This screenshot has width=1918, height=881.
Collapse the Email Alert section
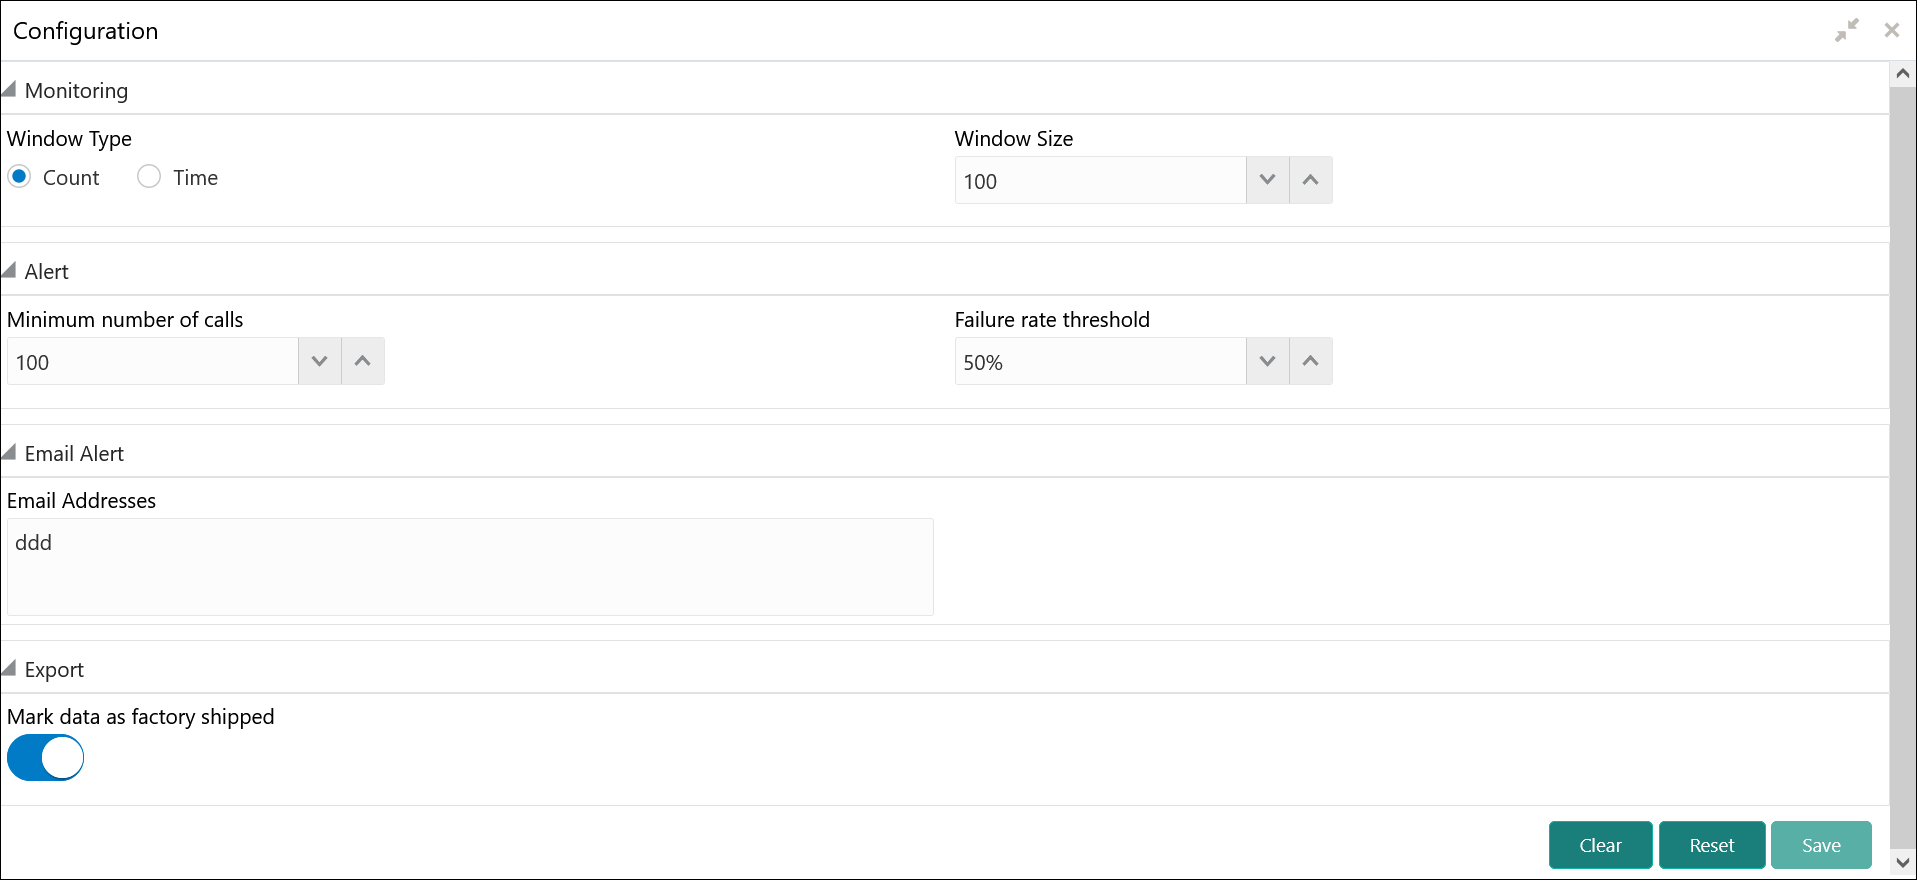10,453
